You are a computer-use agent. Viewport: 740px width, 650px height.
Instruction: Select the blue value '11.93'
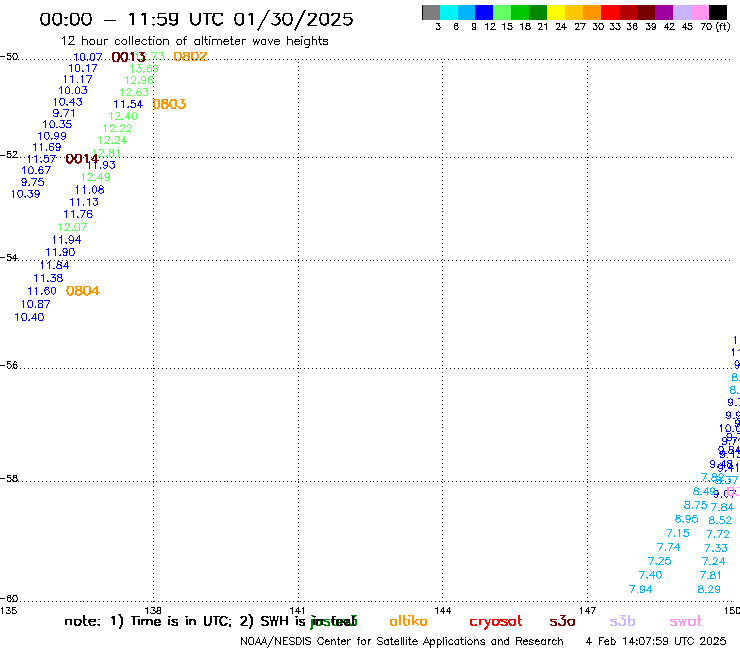(x=101, y=165)
